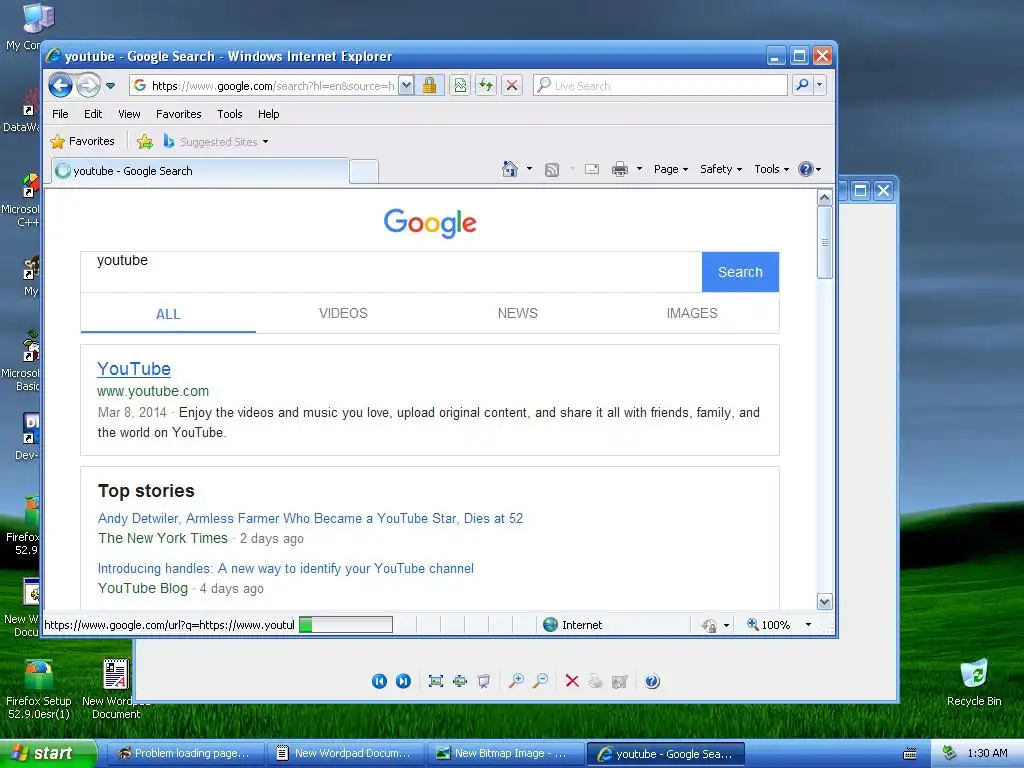
Task: Open search provider dropdown arrow
Action: tap(820, 86)
